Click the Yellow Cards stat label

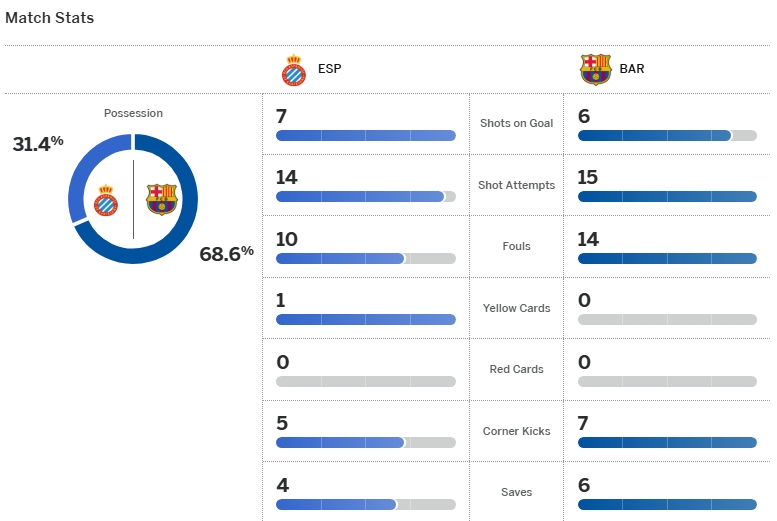[516, 308]
